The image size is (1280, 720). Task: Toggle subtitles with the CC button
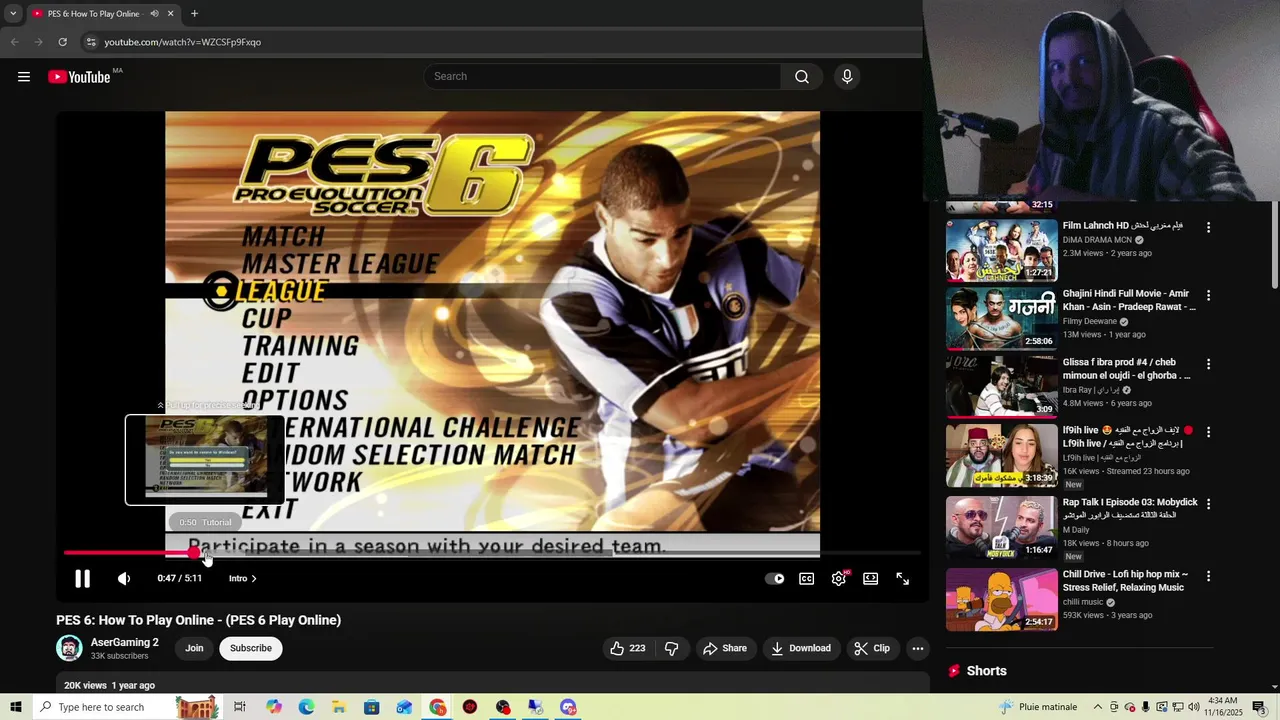[x=807, y=579]
